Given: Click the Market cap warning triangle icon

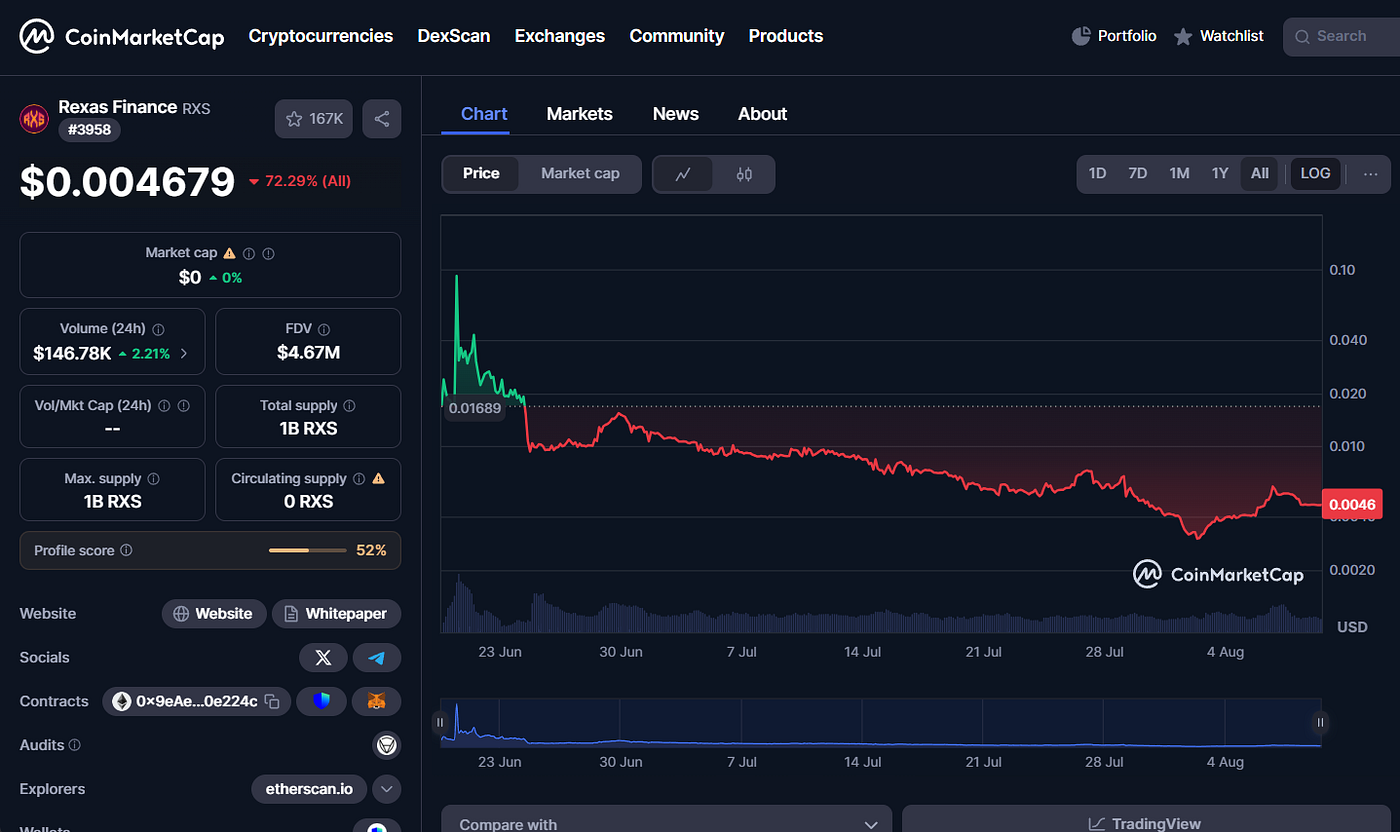Looking at the screenshot, I should (230, 254).
